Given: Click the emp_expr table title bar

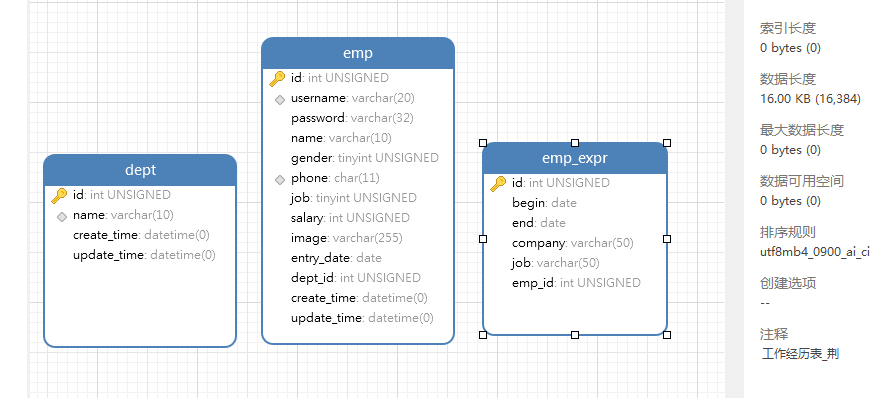Looking at the screenshot, I should point(575,158).
